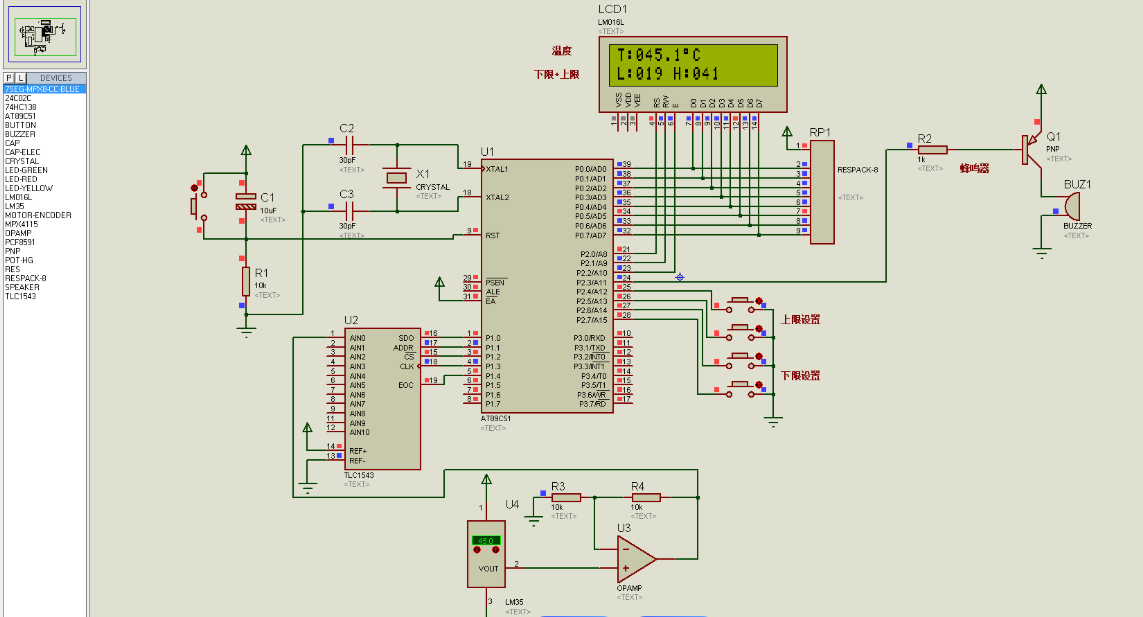Select POT-HG in the device list
The width and height of the screenshot is (1143, 617).
(x=20, y=260)
